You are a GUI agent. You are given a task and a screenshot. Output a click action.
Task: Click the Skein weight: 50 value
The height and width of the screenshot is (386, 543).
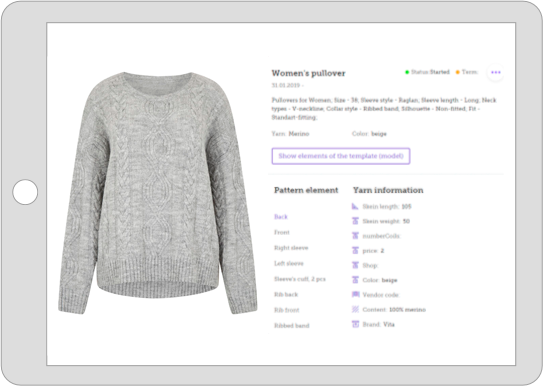386,221
